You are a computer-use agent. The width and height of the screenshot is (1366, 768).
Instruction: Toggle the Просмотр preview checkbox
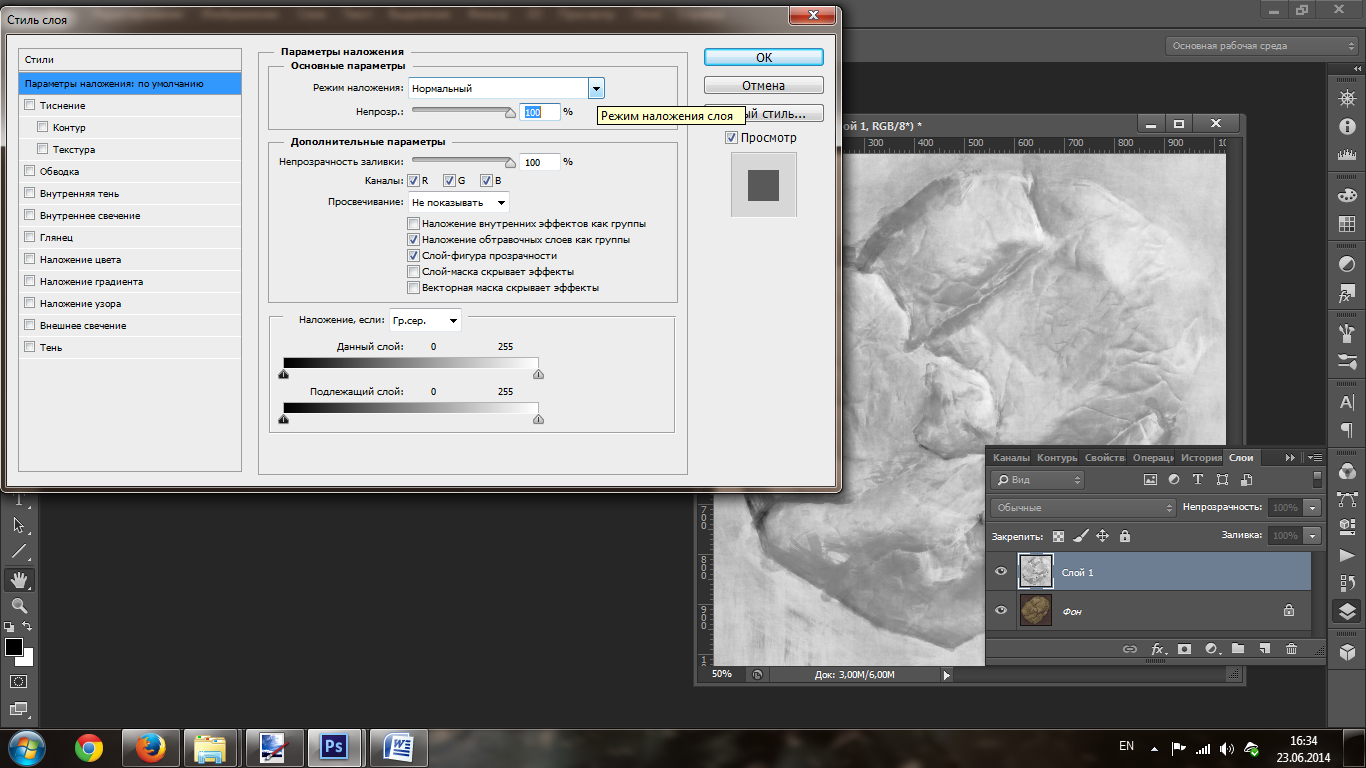pyautogui.click(x=732, y=138)
